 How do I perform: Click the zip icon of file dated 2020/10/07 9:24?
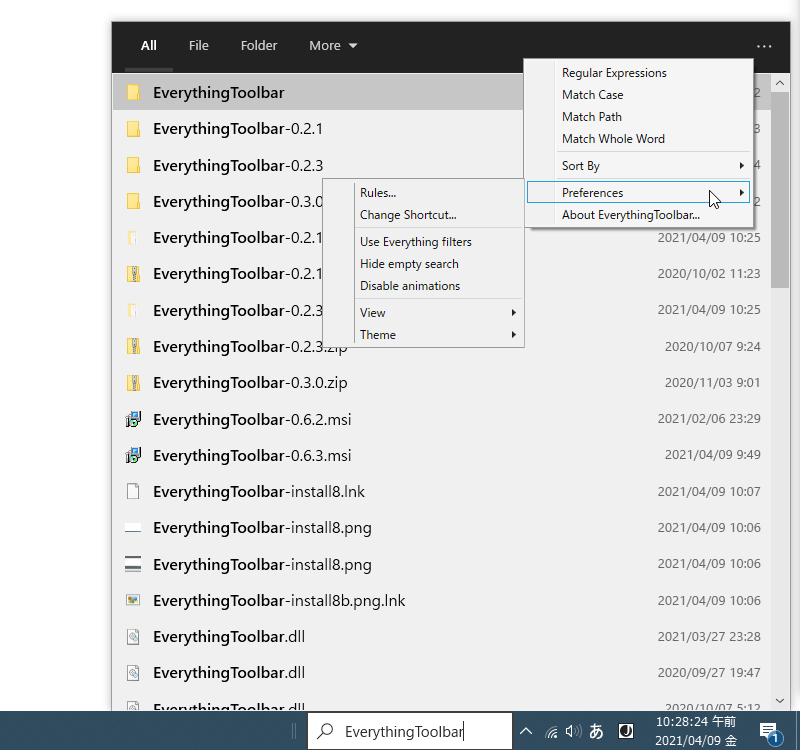133,346
